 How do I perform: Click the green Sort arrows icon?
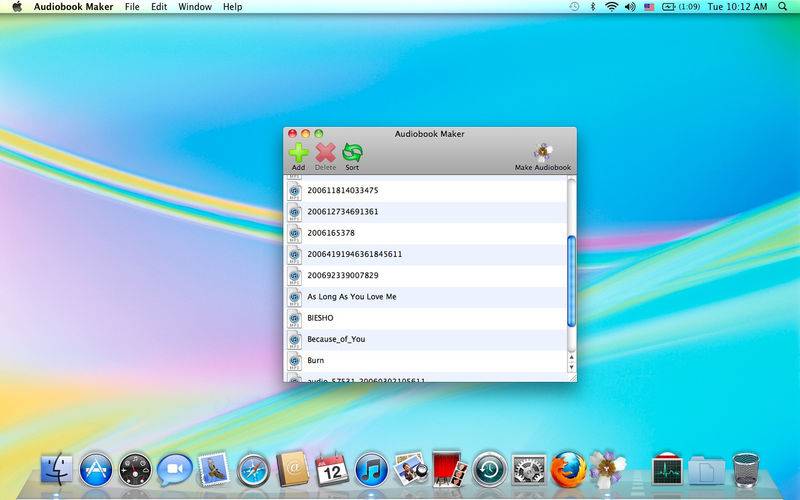[352, 153]
